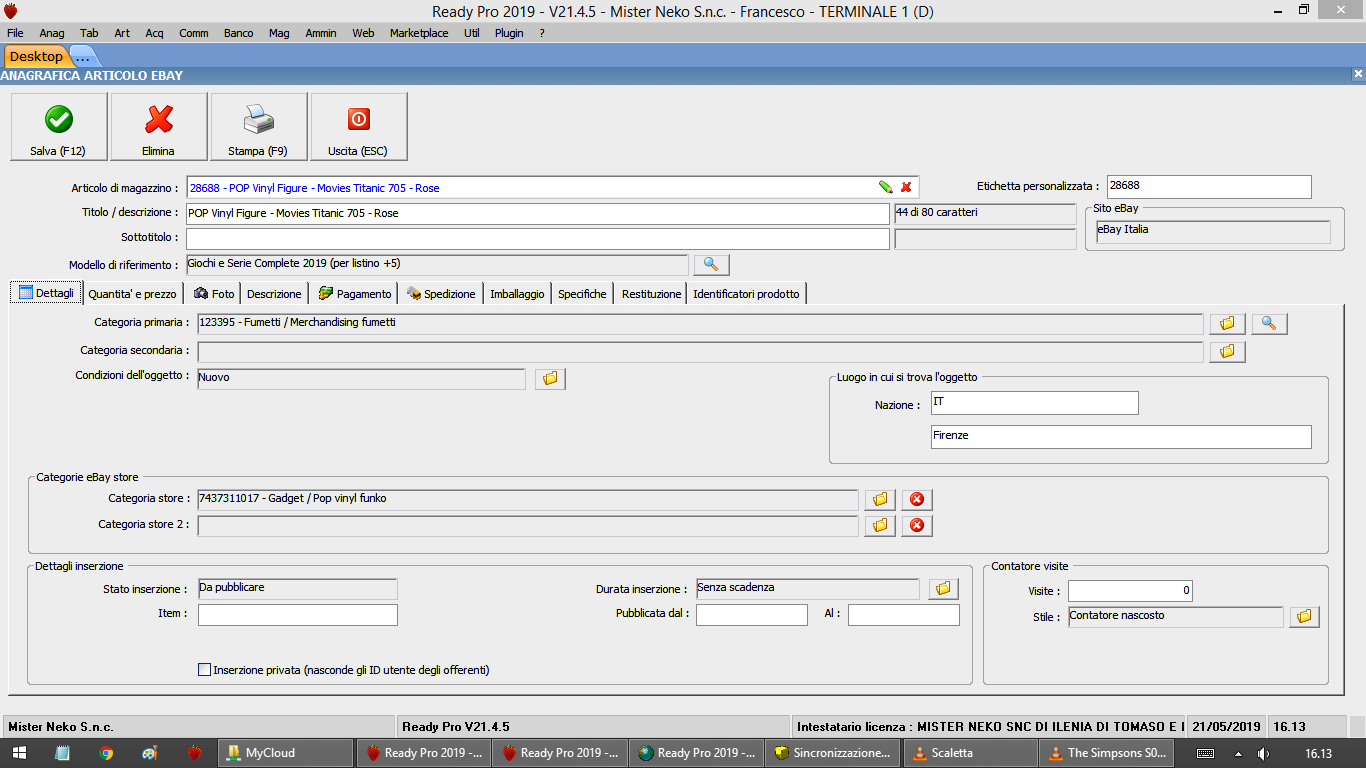Click the Sottotitolo input field
The height and width of the screenshot is (768, 1366).
537,239
